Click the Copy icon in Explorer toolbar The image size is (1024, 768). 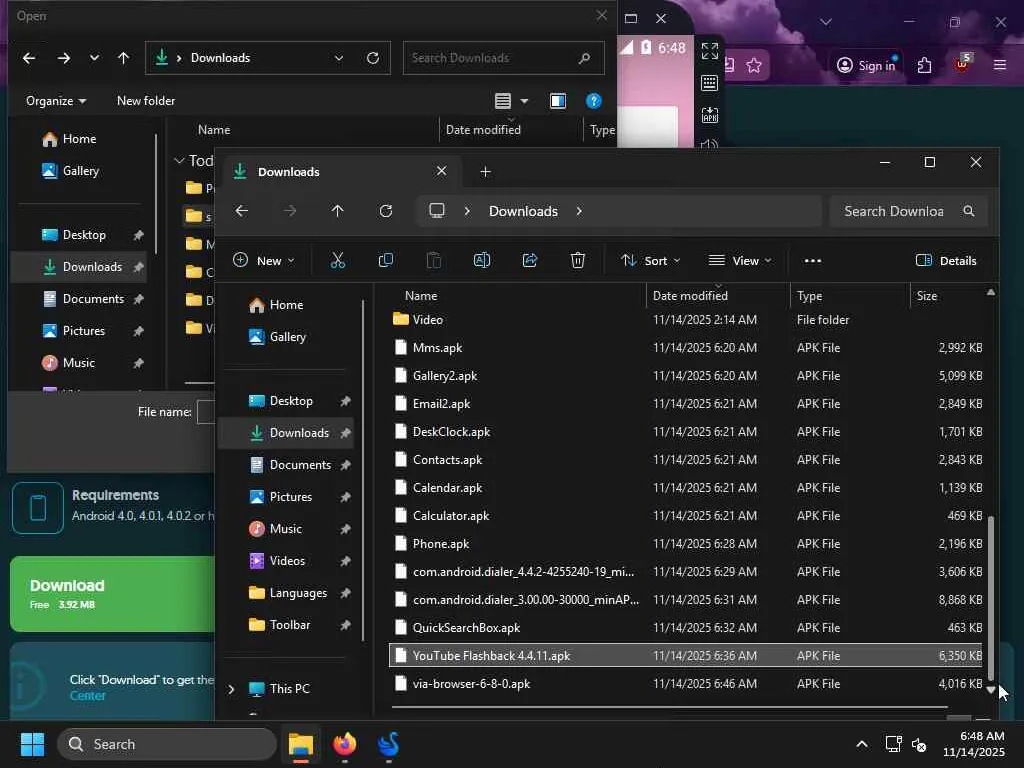385,260
